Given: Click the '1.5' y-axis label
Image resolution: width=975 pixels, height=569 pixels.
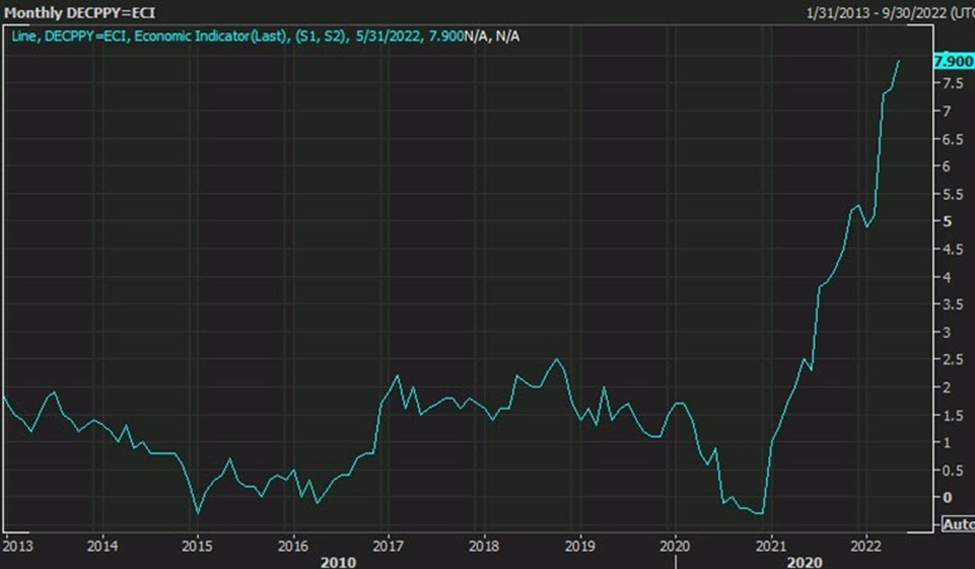Looking at the screenshot, I should tap(953, 415).
